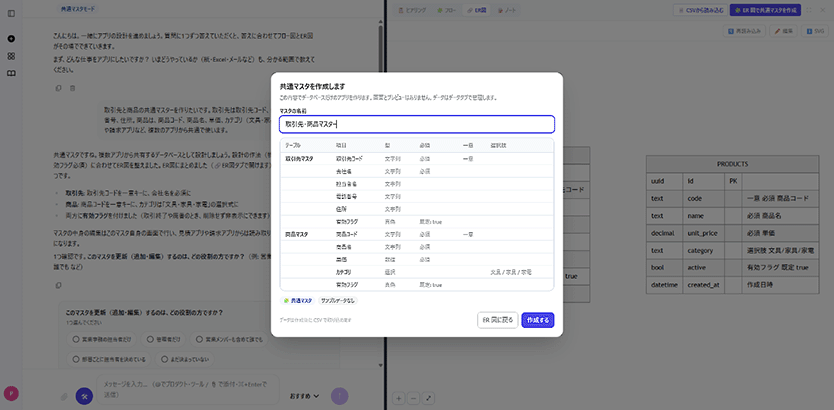The height and width of the screenshot is (410, 834).
Task: Select radio 管理者だけ
Action: click(x=163, y=339)
